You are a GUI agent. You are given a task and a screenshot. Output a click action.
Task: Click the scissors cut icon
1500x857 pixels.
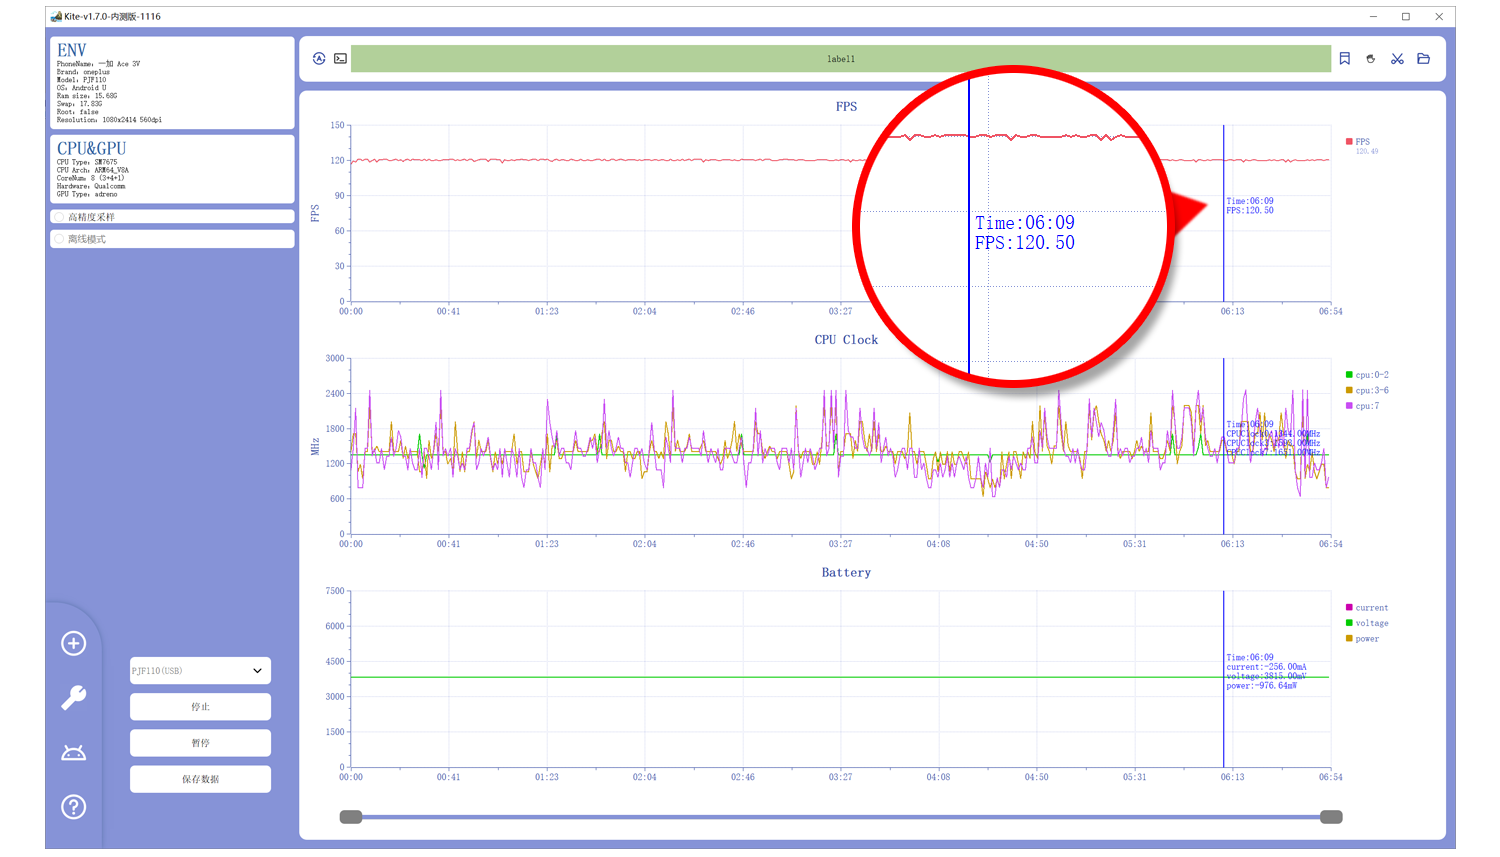[1397, 59]
